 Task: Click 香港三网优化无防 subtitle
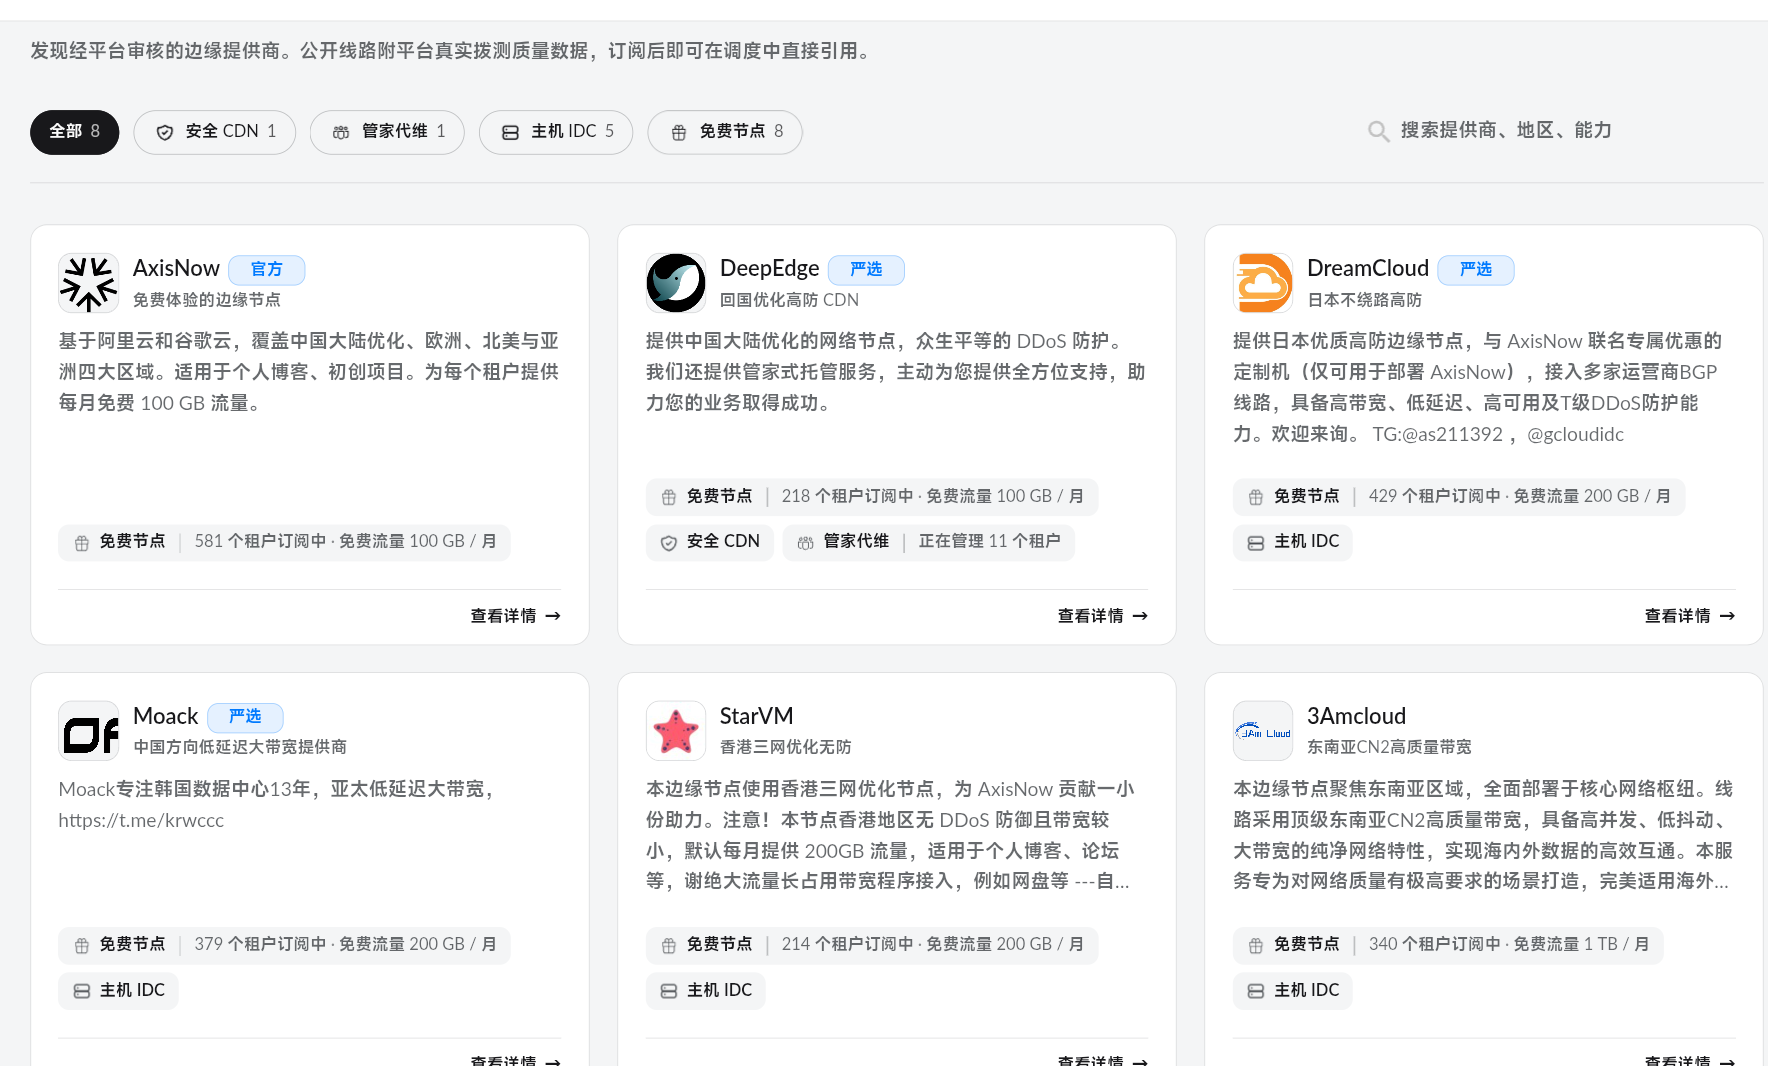[x=786, y=747]
